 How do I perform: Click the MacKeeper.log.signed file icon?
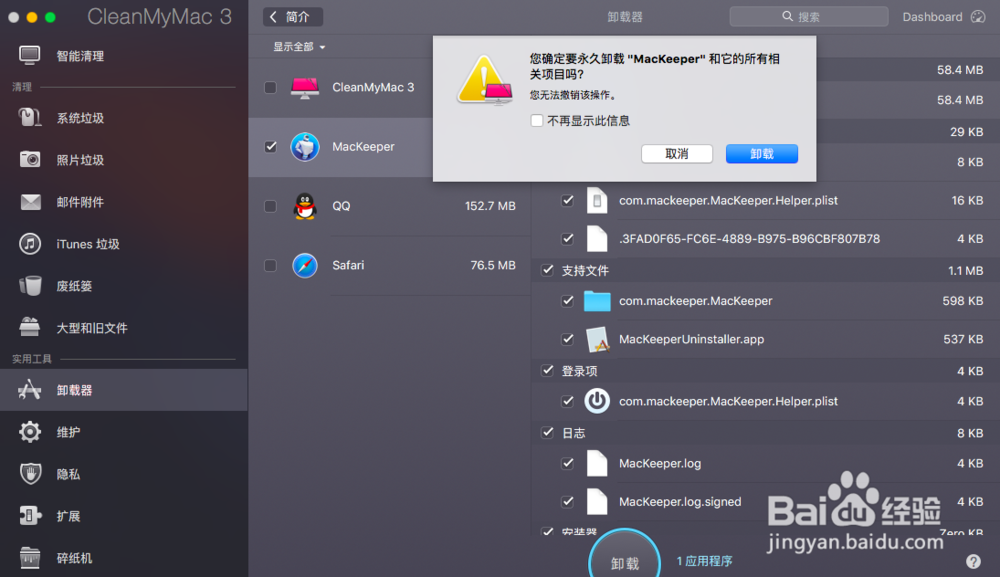[x=597, y=502]
